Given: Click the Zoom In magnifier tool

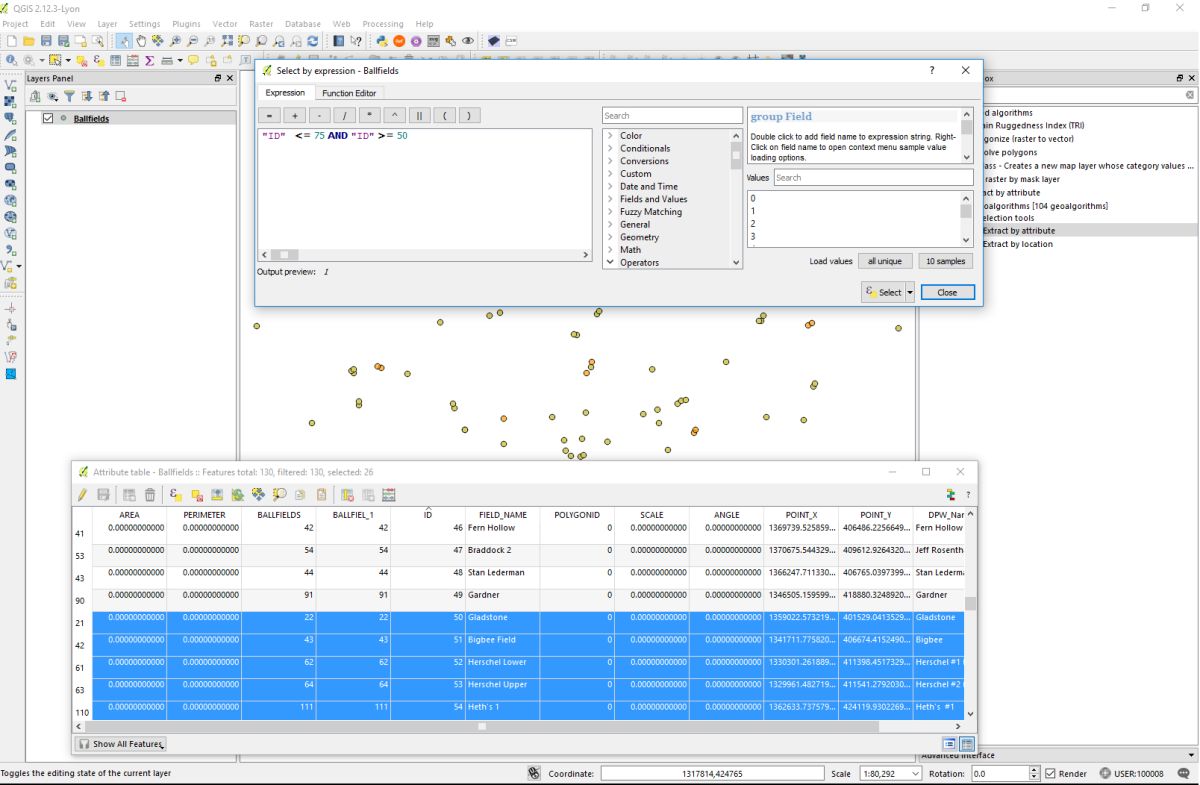Looking at the screenshot, I should pos(175,41).
